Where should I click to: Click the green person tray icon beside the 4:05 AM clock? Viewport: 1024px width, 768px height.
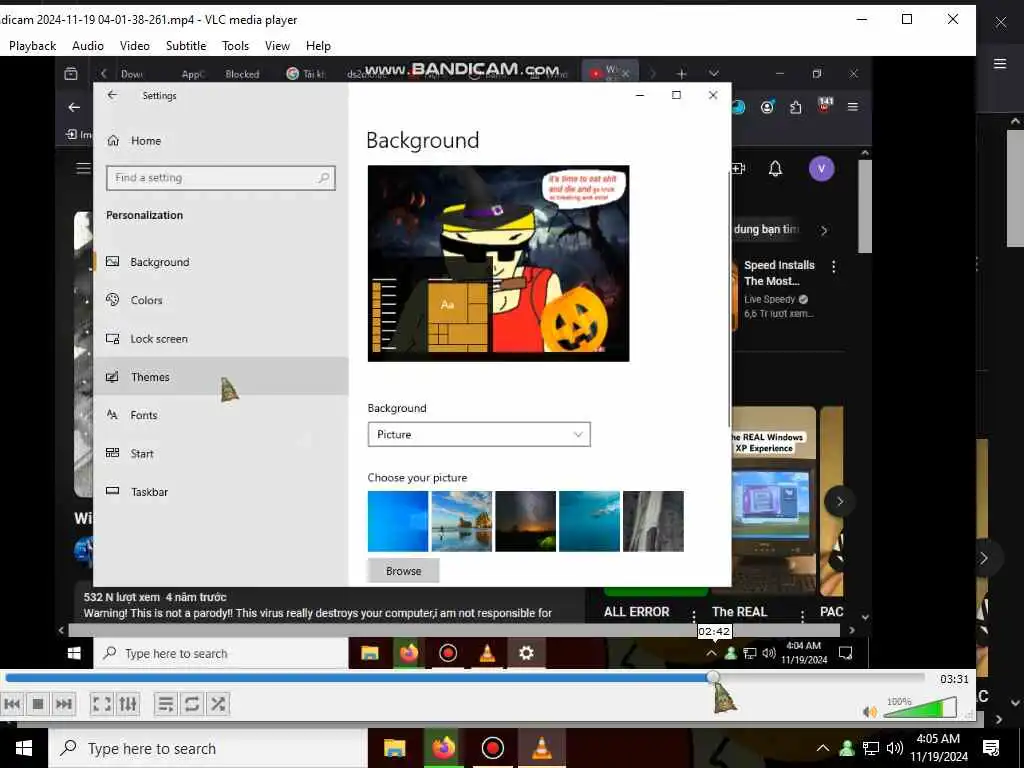847,748
